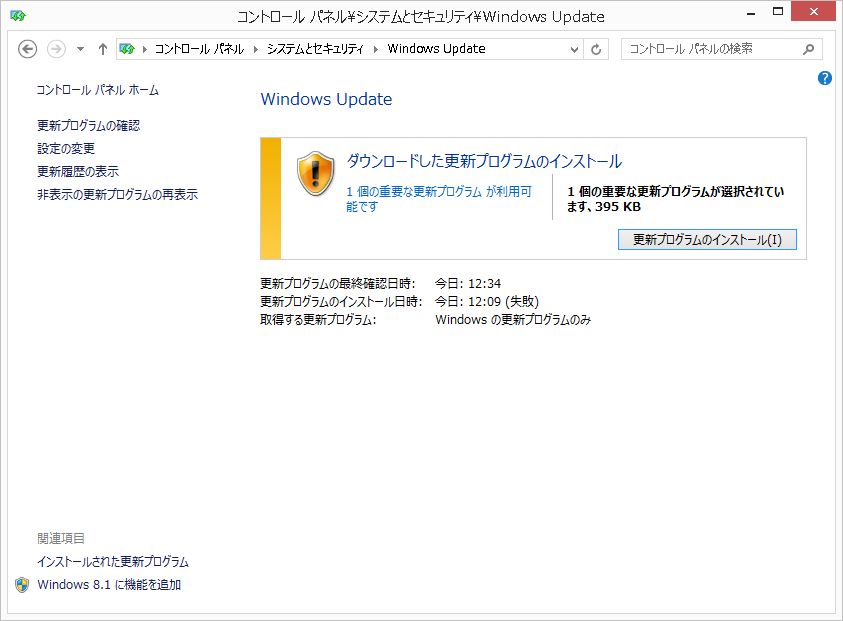Click 非表示の更新プログラムの再表示 link

[118, 195]
